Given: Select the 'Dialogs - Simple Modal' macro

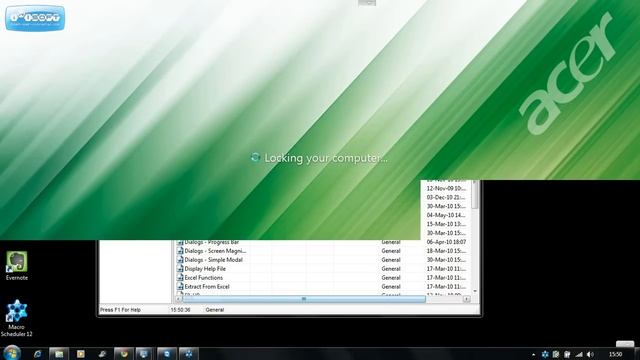Looking at the screenshot, I should click(x=213, y=260).
